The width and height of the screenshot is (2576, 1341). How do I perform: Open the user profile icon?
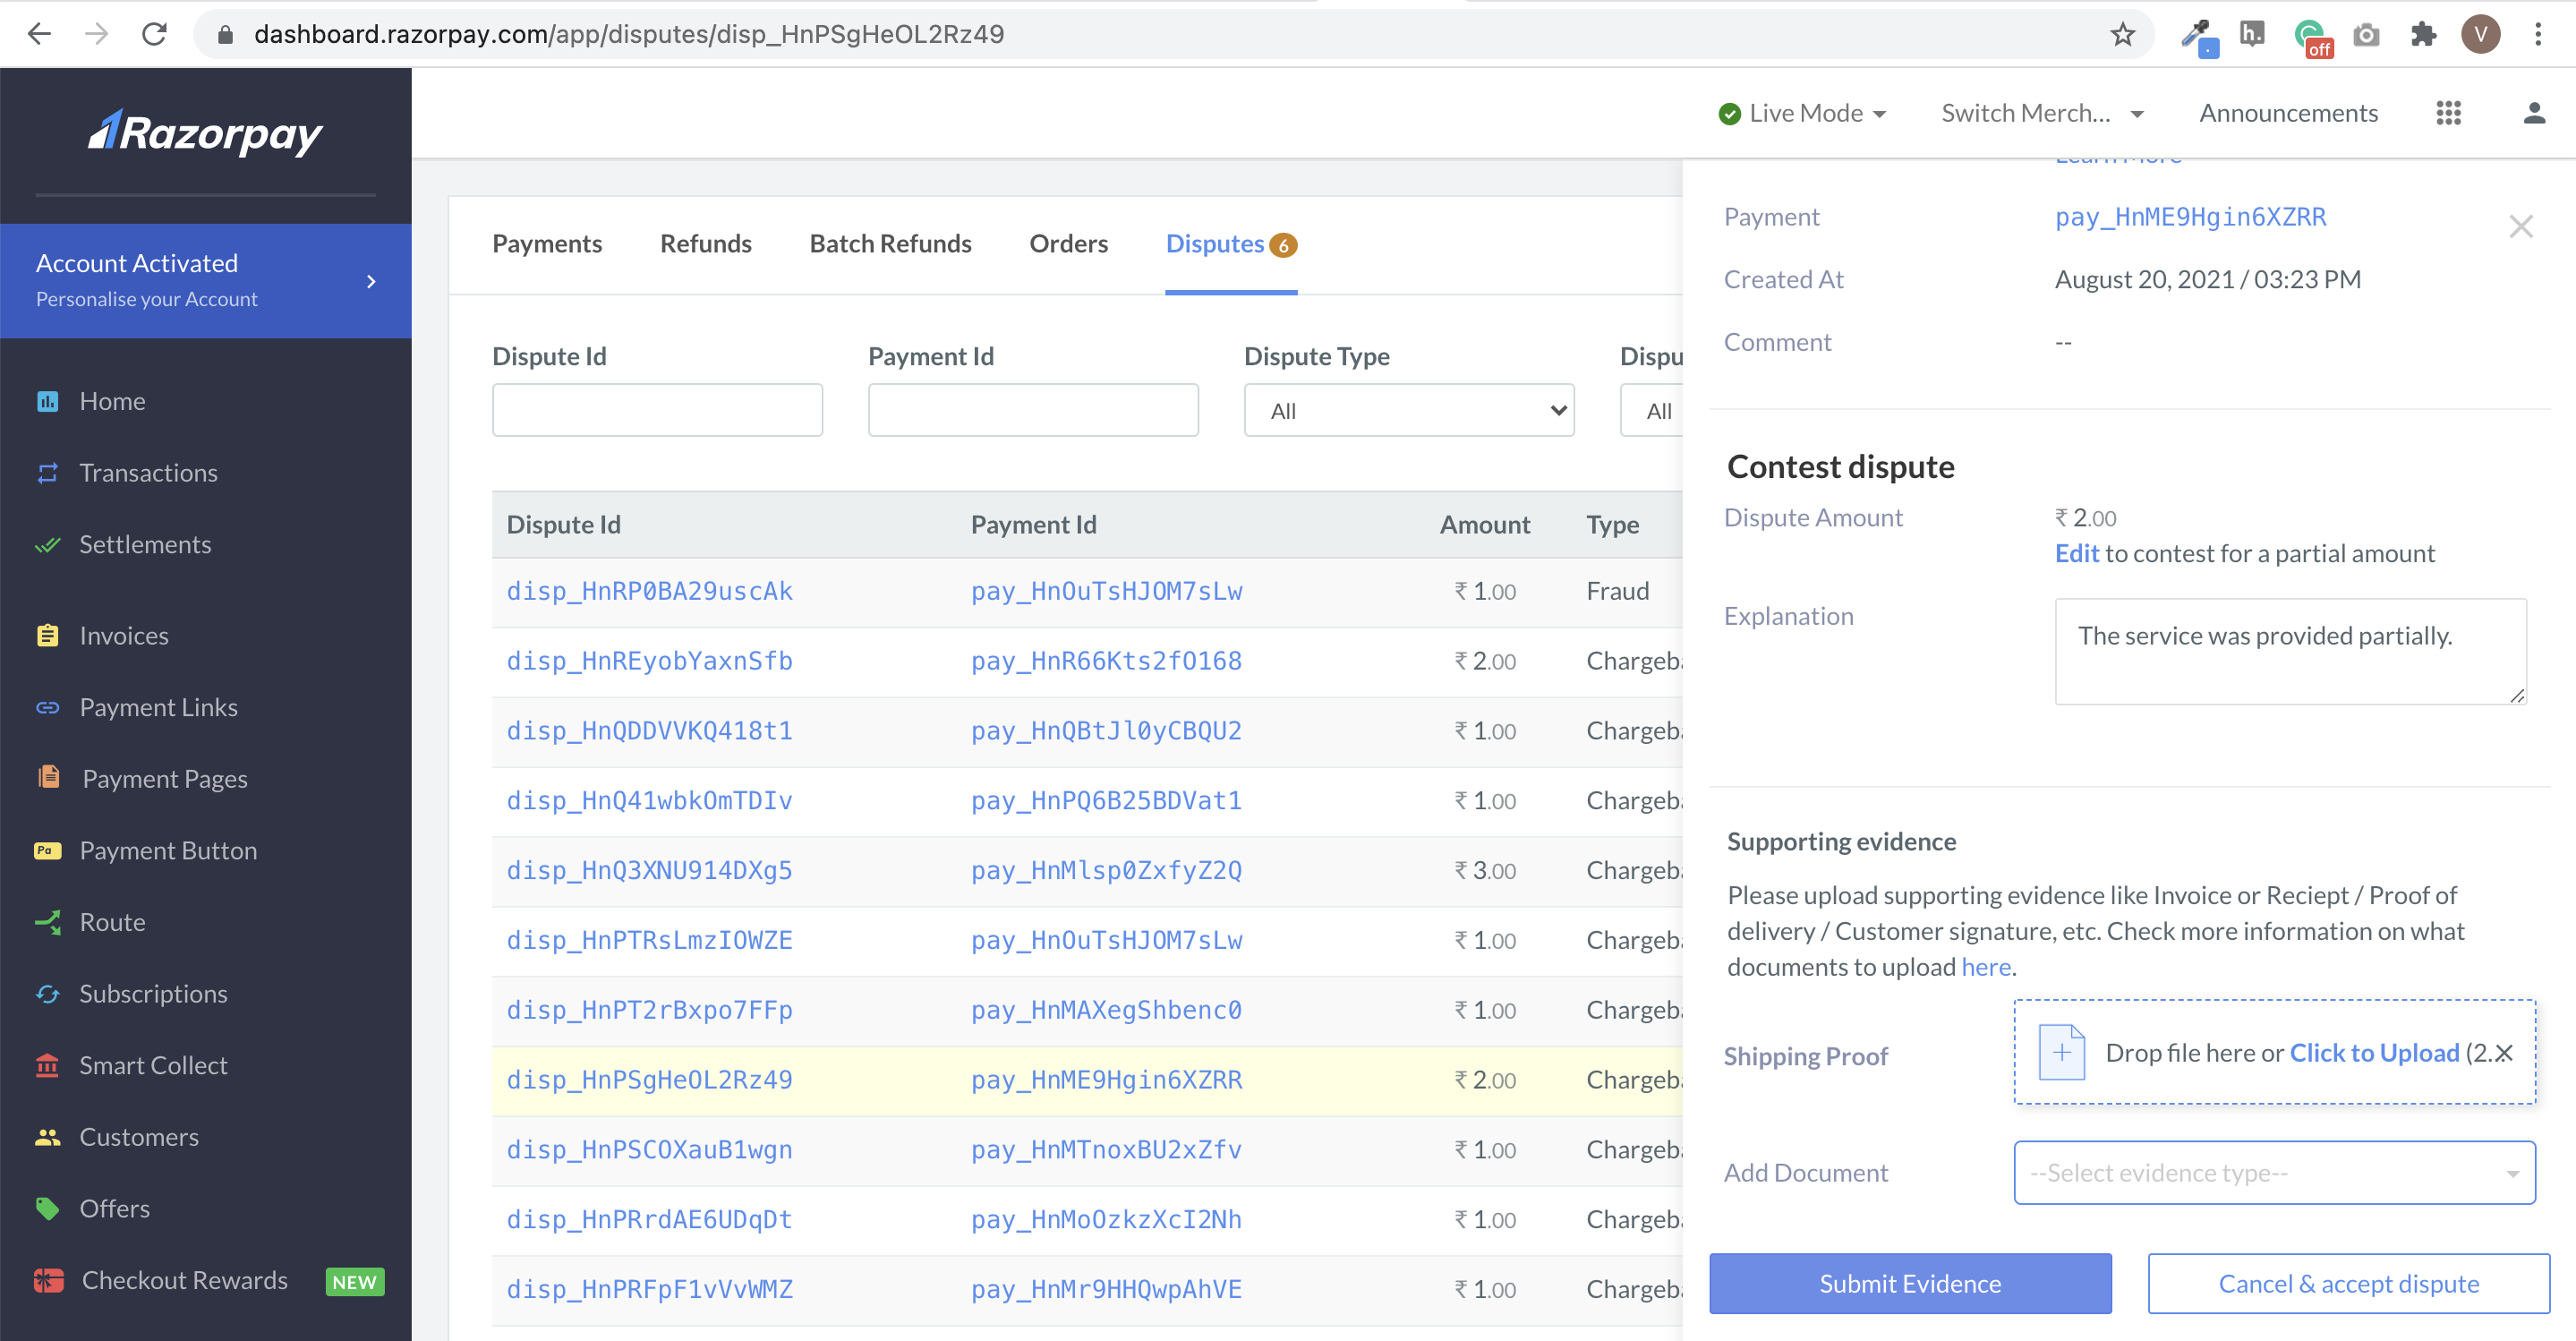(2533, 113)
